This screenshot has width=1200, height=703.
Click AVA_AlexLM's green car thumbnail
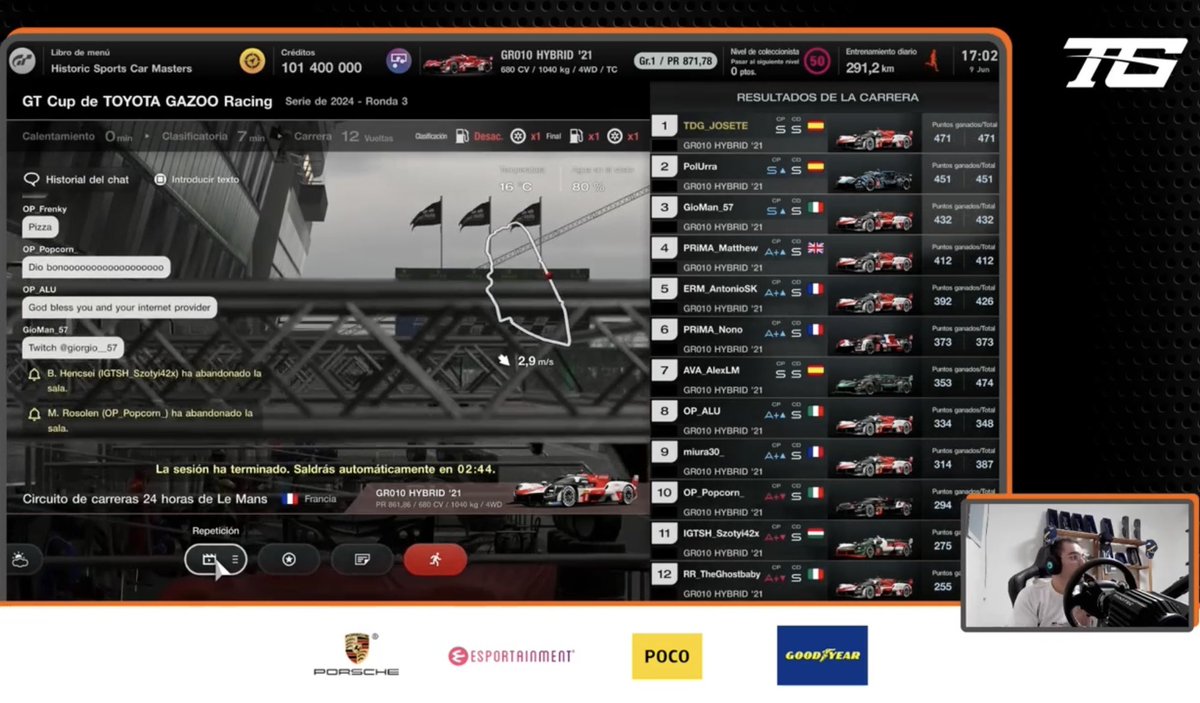coord(874,382)
